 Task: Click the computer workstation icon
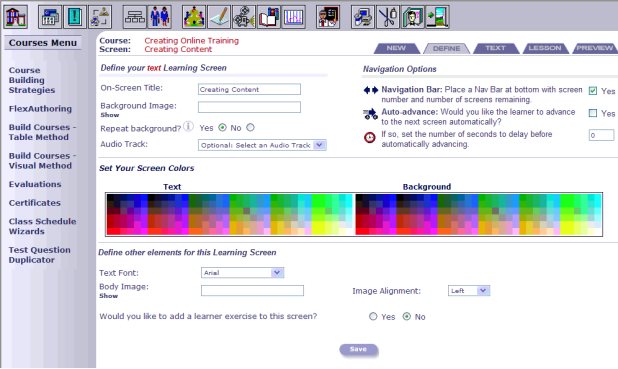(x=363, y=17)
